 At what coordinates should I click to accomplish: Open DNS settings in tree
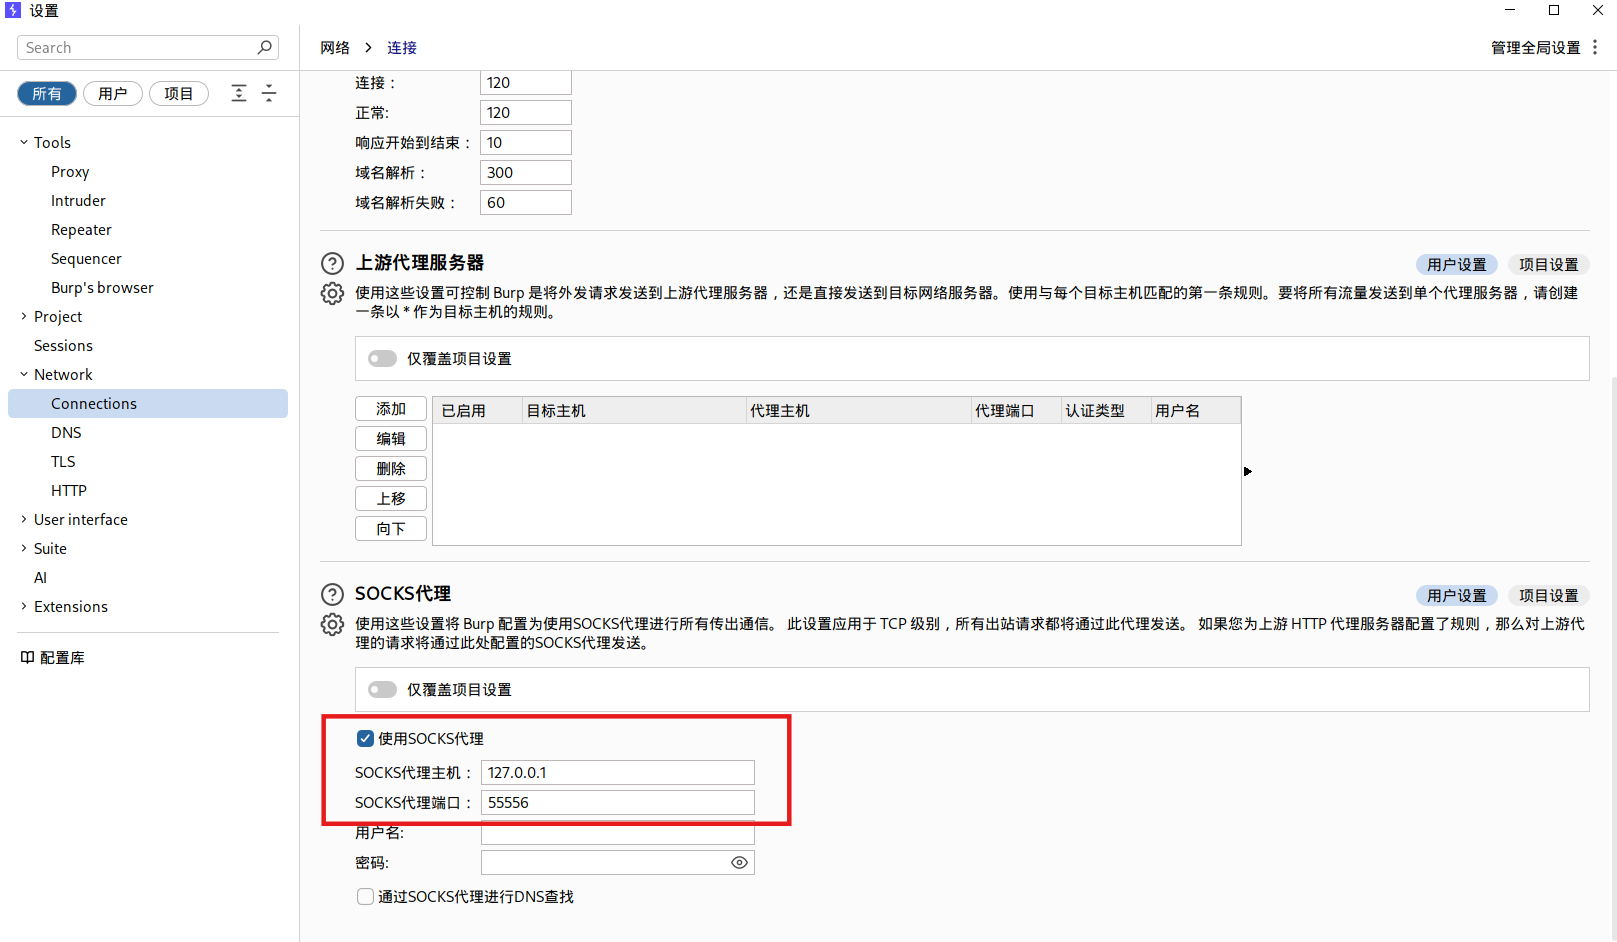(x=66, y=432)
